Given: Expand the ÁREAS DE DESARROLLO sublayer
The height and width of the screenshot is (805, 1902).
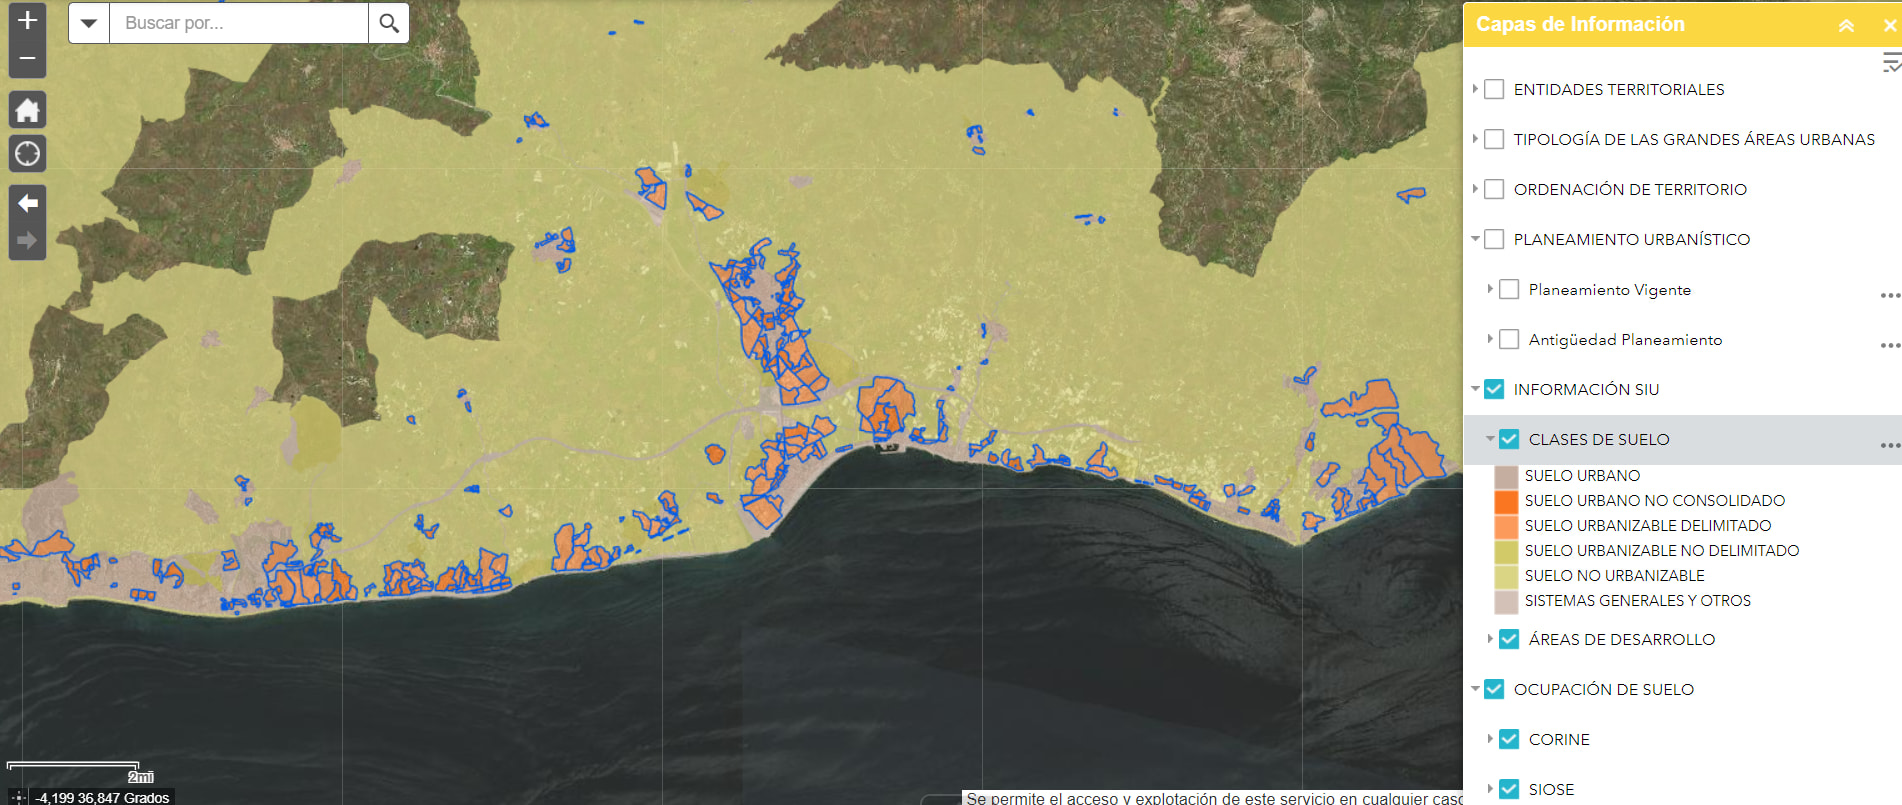Looking at the screenshot, I should point(1490,639).
